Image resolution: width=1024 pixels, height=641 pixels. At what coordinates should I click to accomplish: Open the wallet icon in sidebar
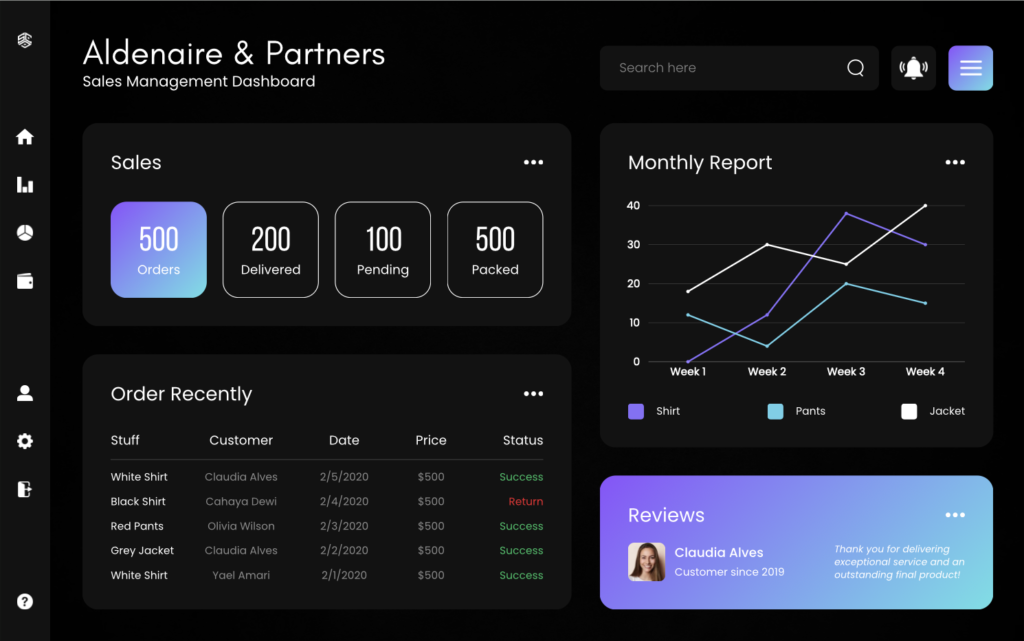[x=25, y=281]
